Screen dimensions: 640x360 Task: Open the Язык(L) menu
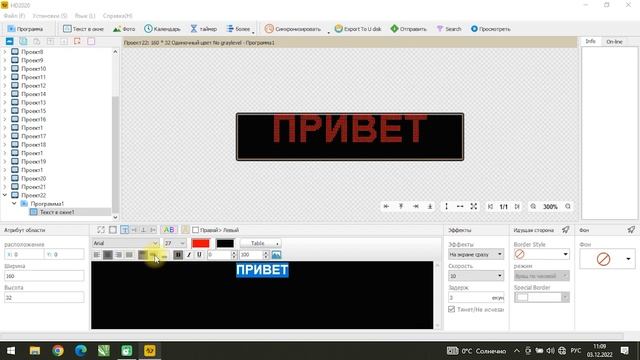coord(85,16)
